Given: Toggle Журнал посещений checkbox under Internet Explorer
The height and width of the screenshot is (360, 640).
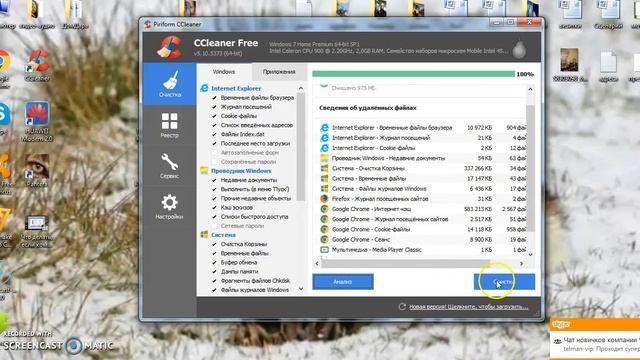Looking at the screenshot, I should tap(214, 107).
